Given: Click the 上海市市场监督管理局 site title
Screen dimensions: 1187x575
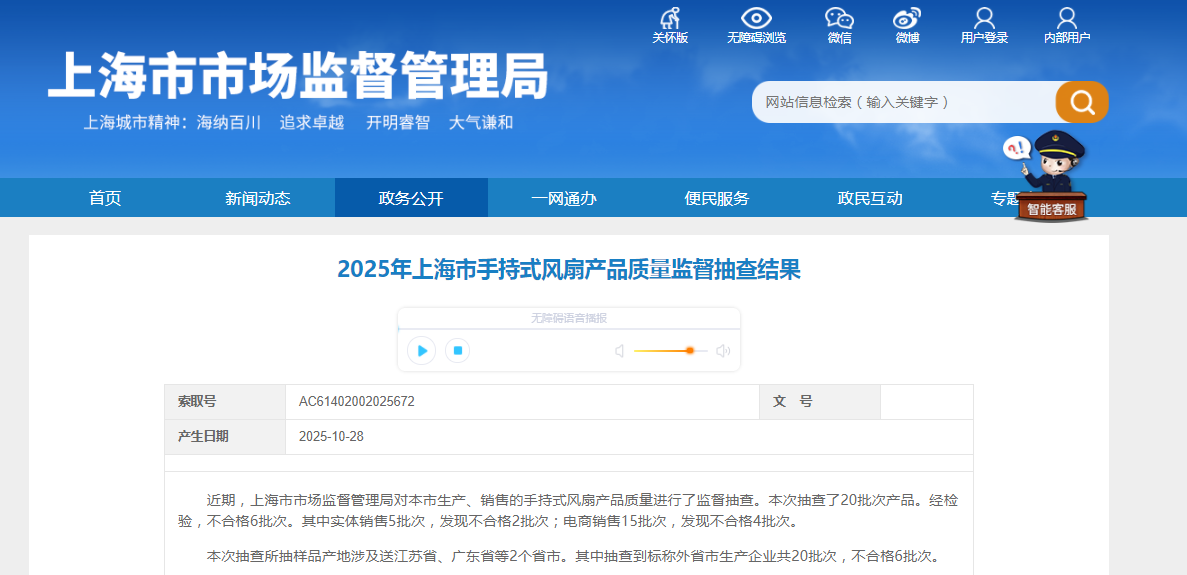Looking at the screenshot, I should 298,76.
